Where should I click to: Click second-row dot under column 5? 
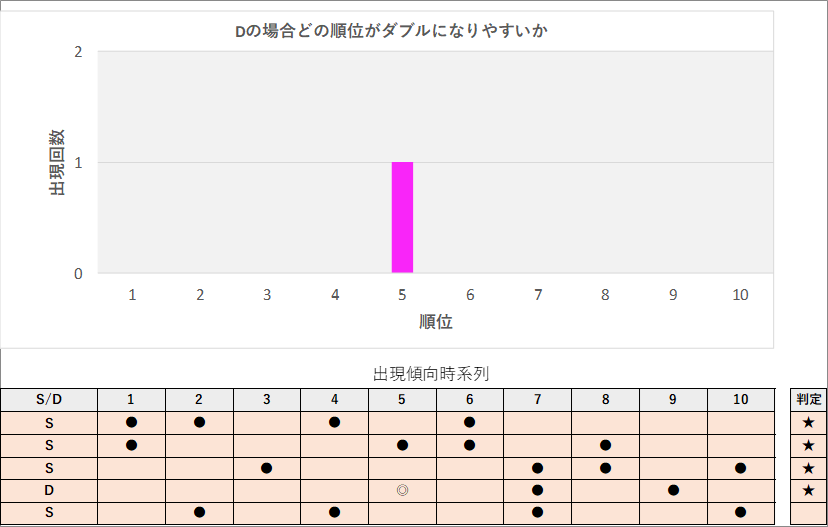[402, 445]
